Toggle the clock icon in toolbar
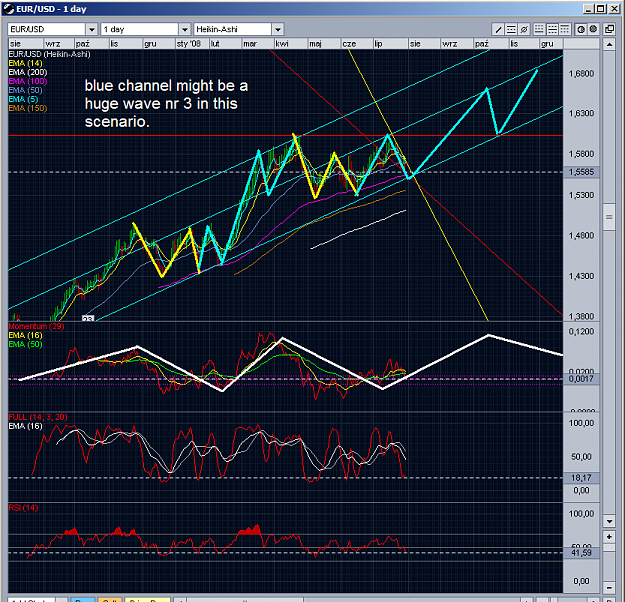 click(581, 29)
